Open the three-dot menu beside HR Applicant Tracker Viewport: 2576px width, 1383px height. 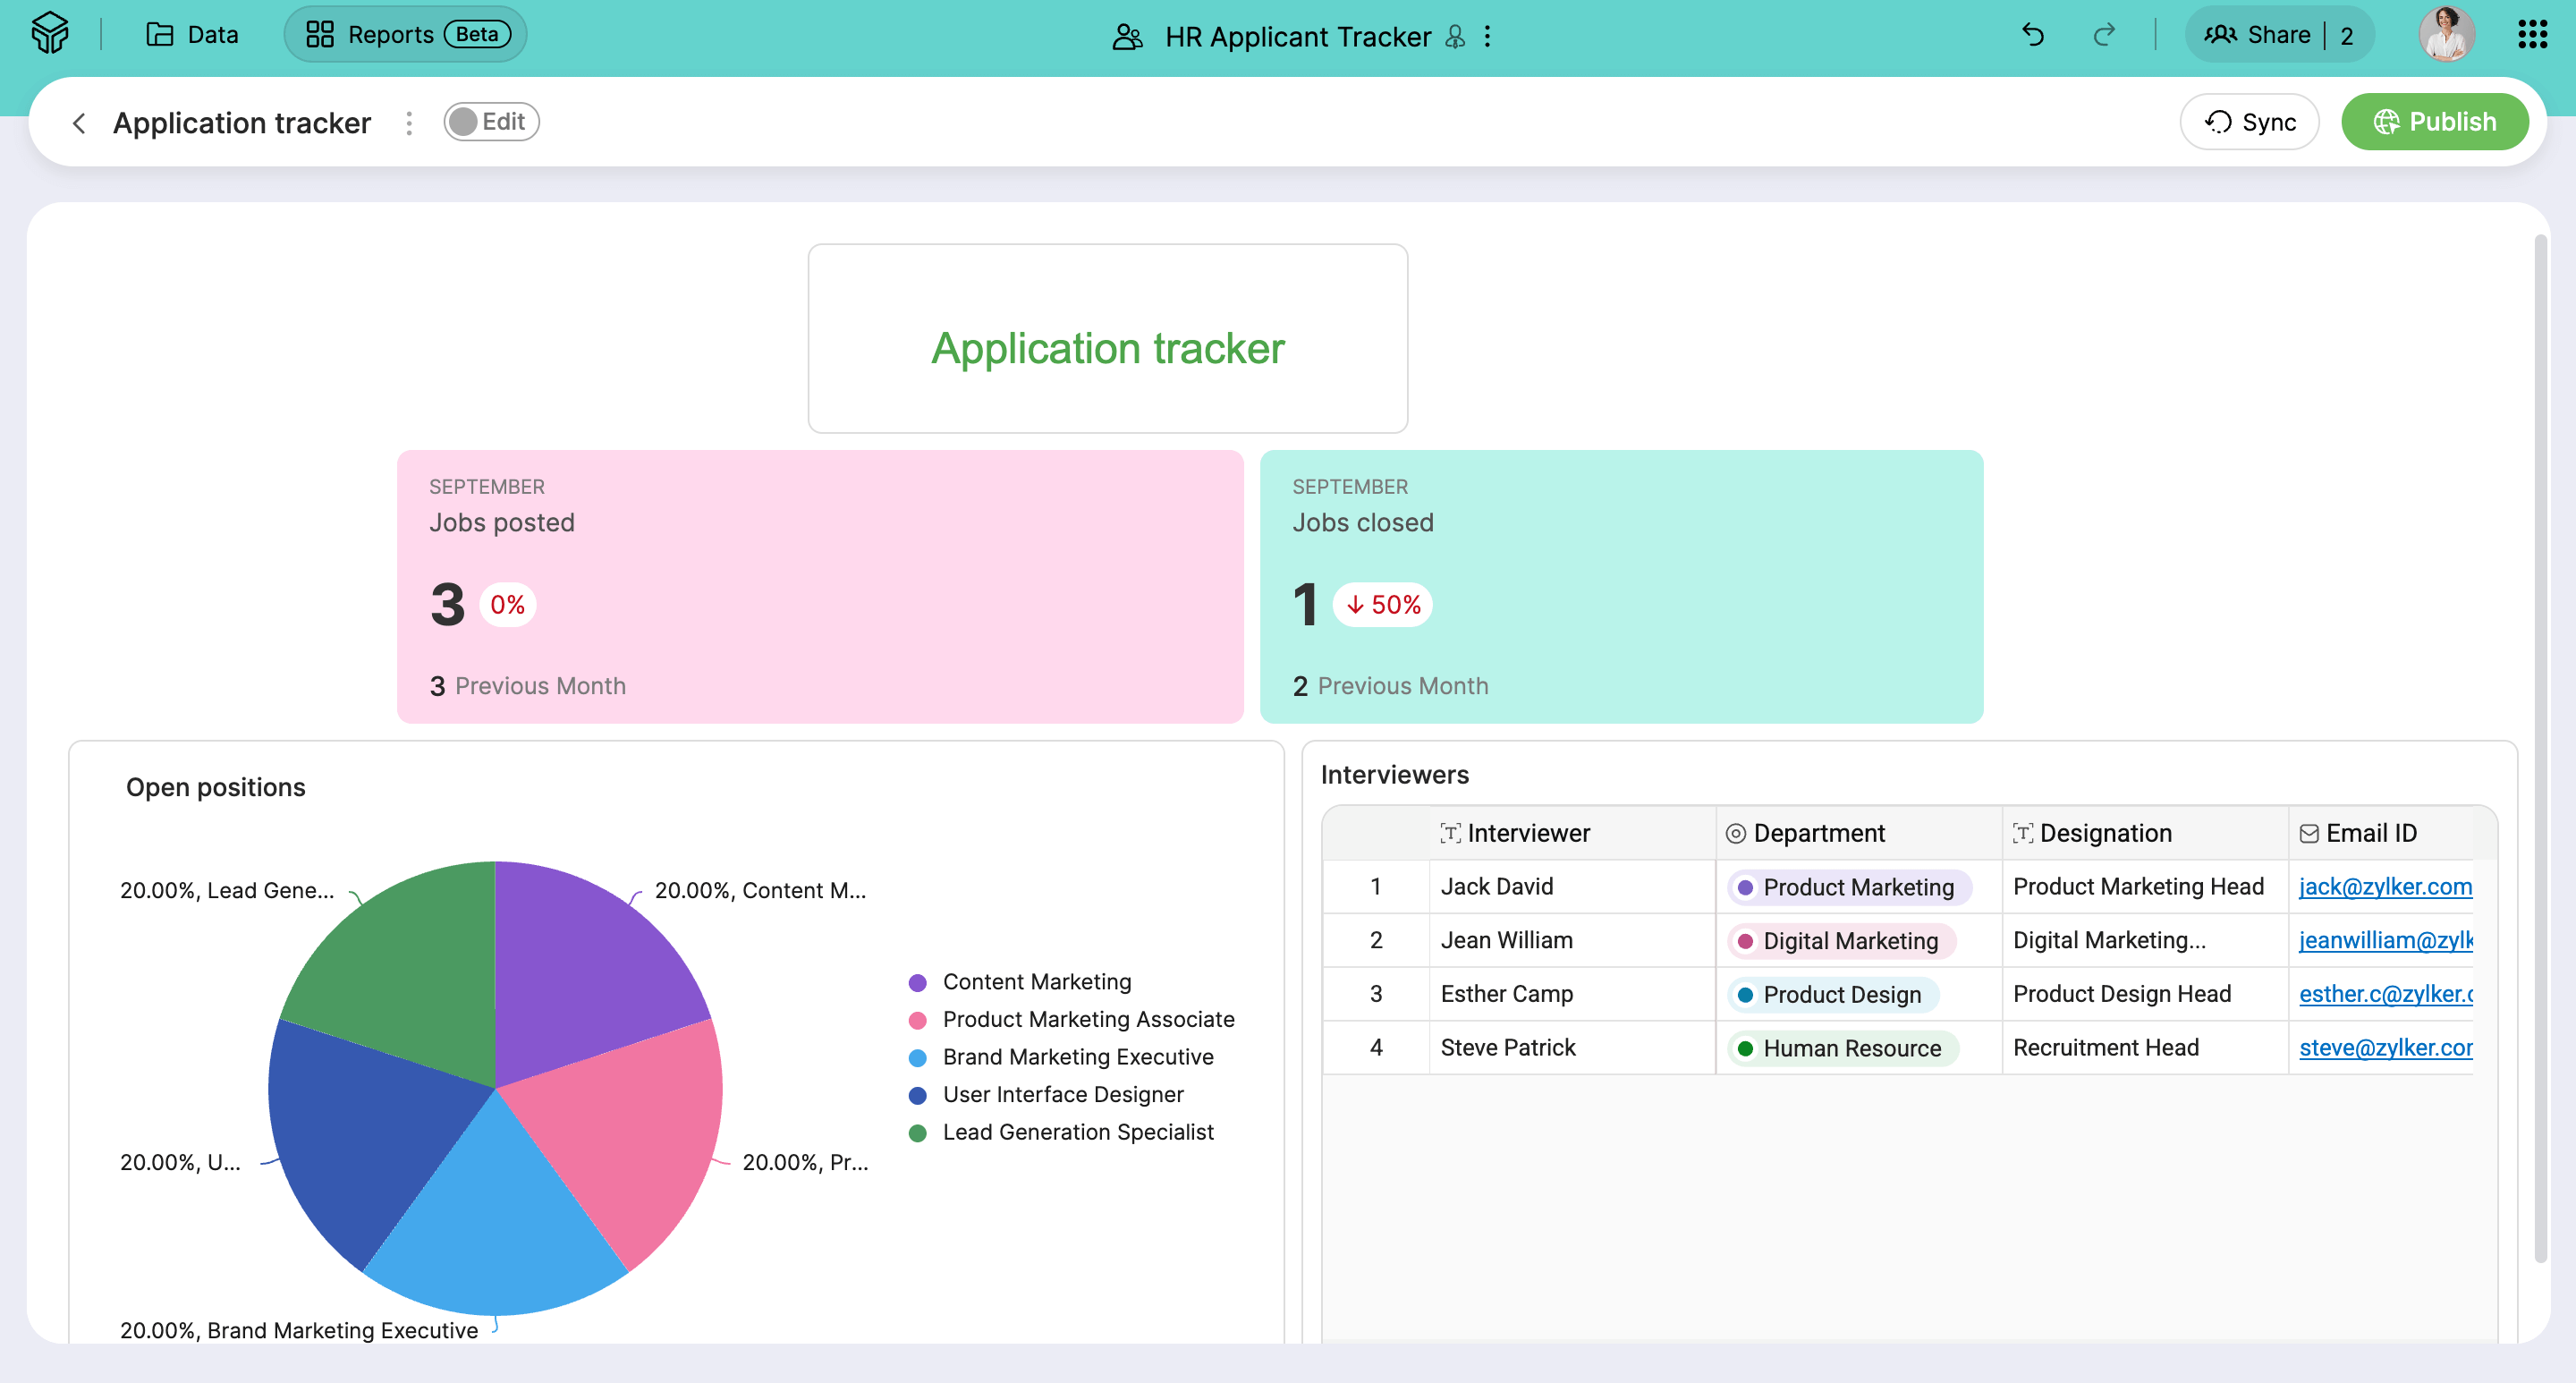click(x=1488, y=37)
